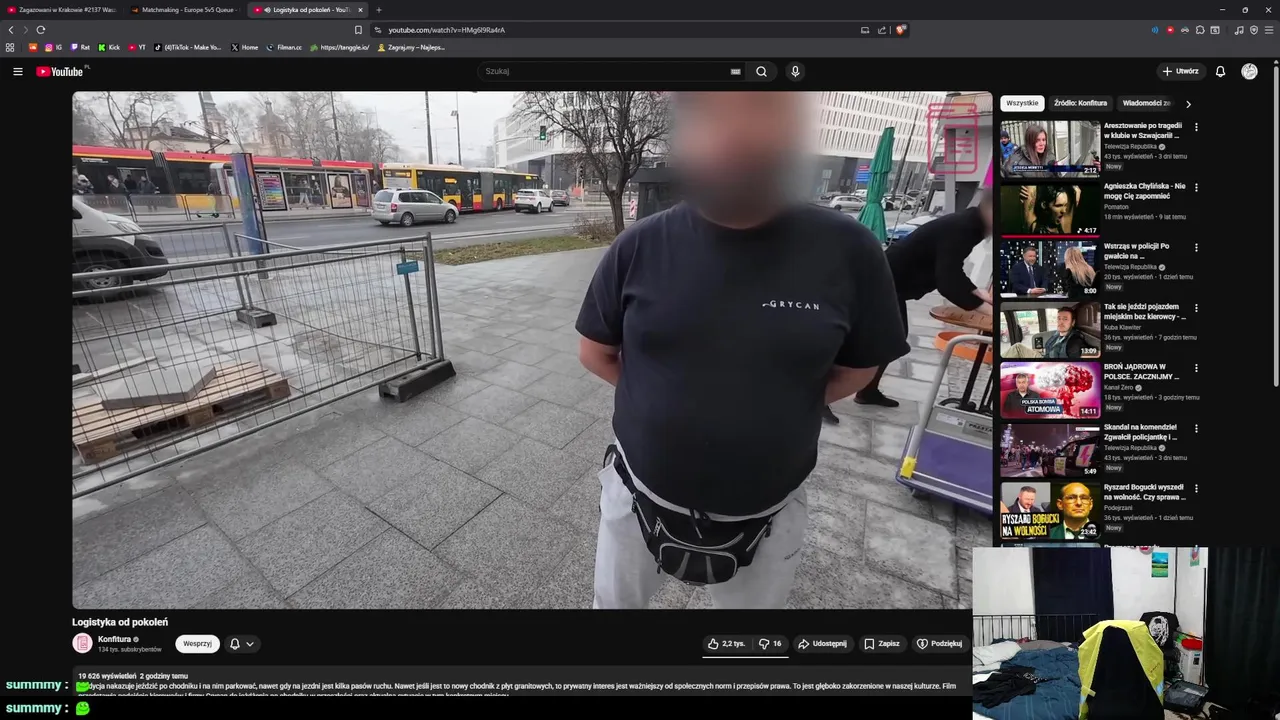Open apps grid icon in bookmarks bar
This screenshot has width=1280, height=720.
10,47
